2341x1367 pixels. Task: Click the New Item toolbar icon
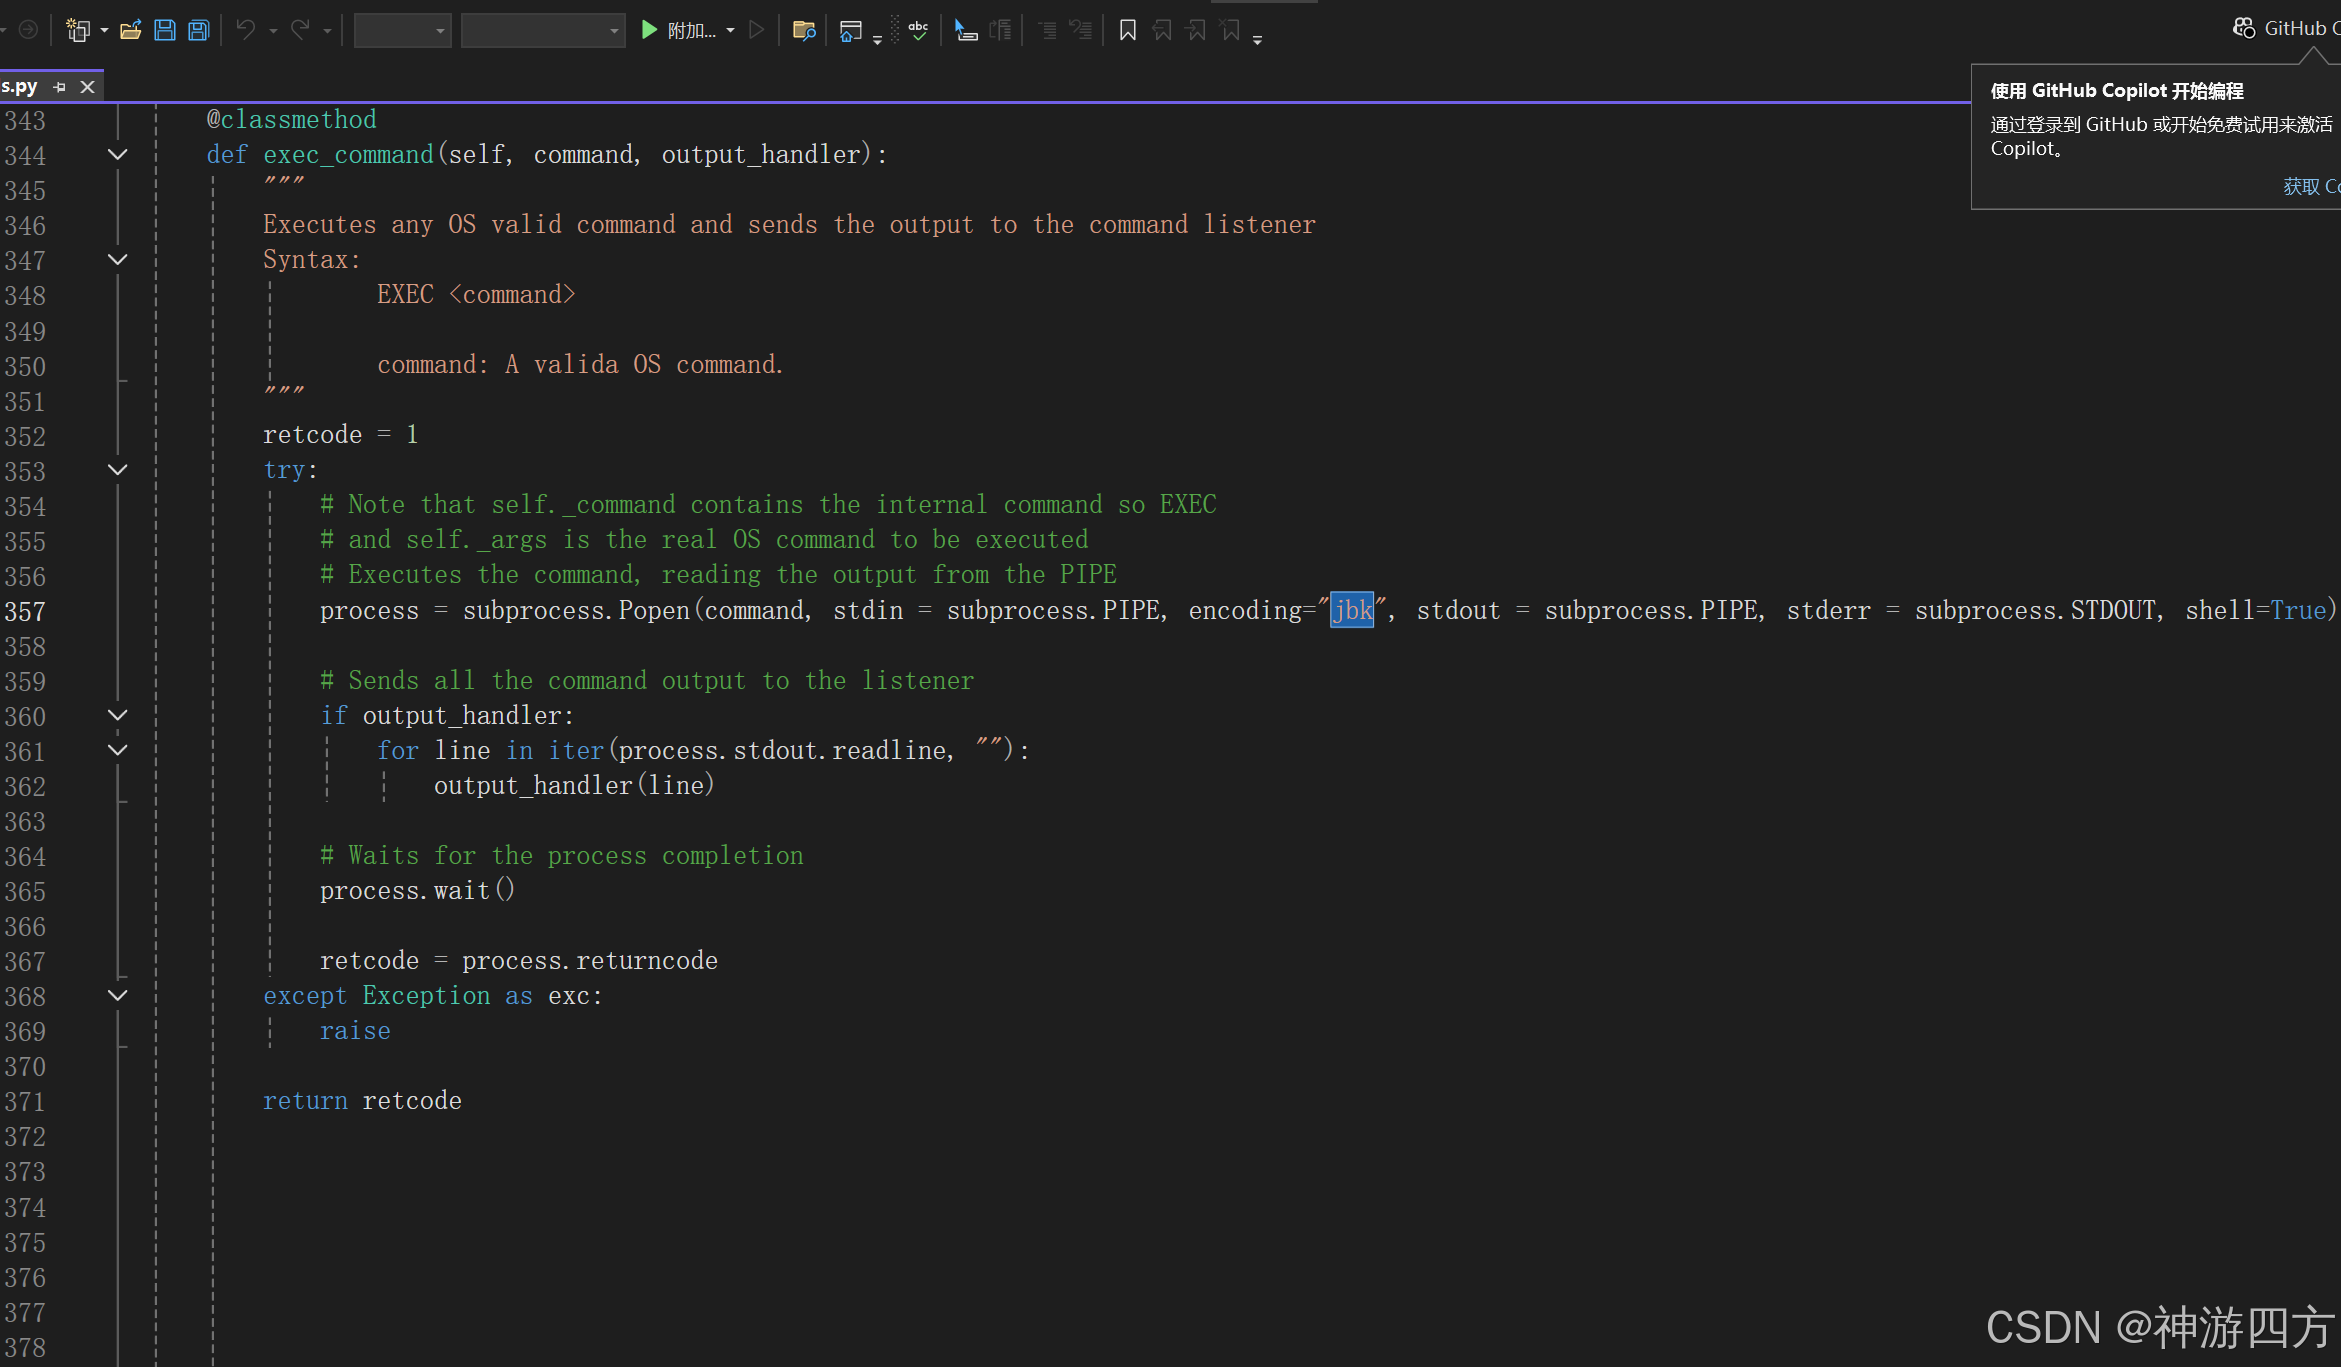coord(78,30)
